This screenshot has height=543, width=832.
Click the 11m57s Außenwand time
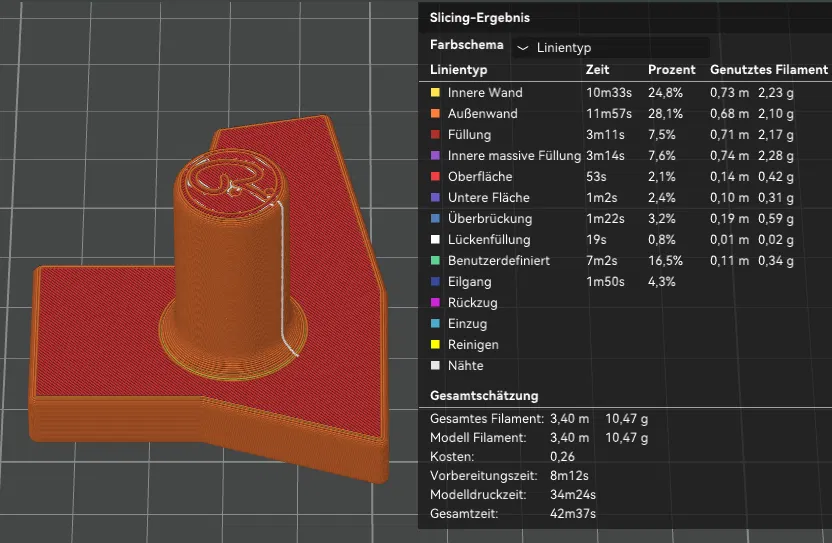tap(609, 114)
